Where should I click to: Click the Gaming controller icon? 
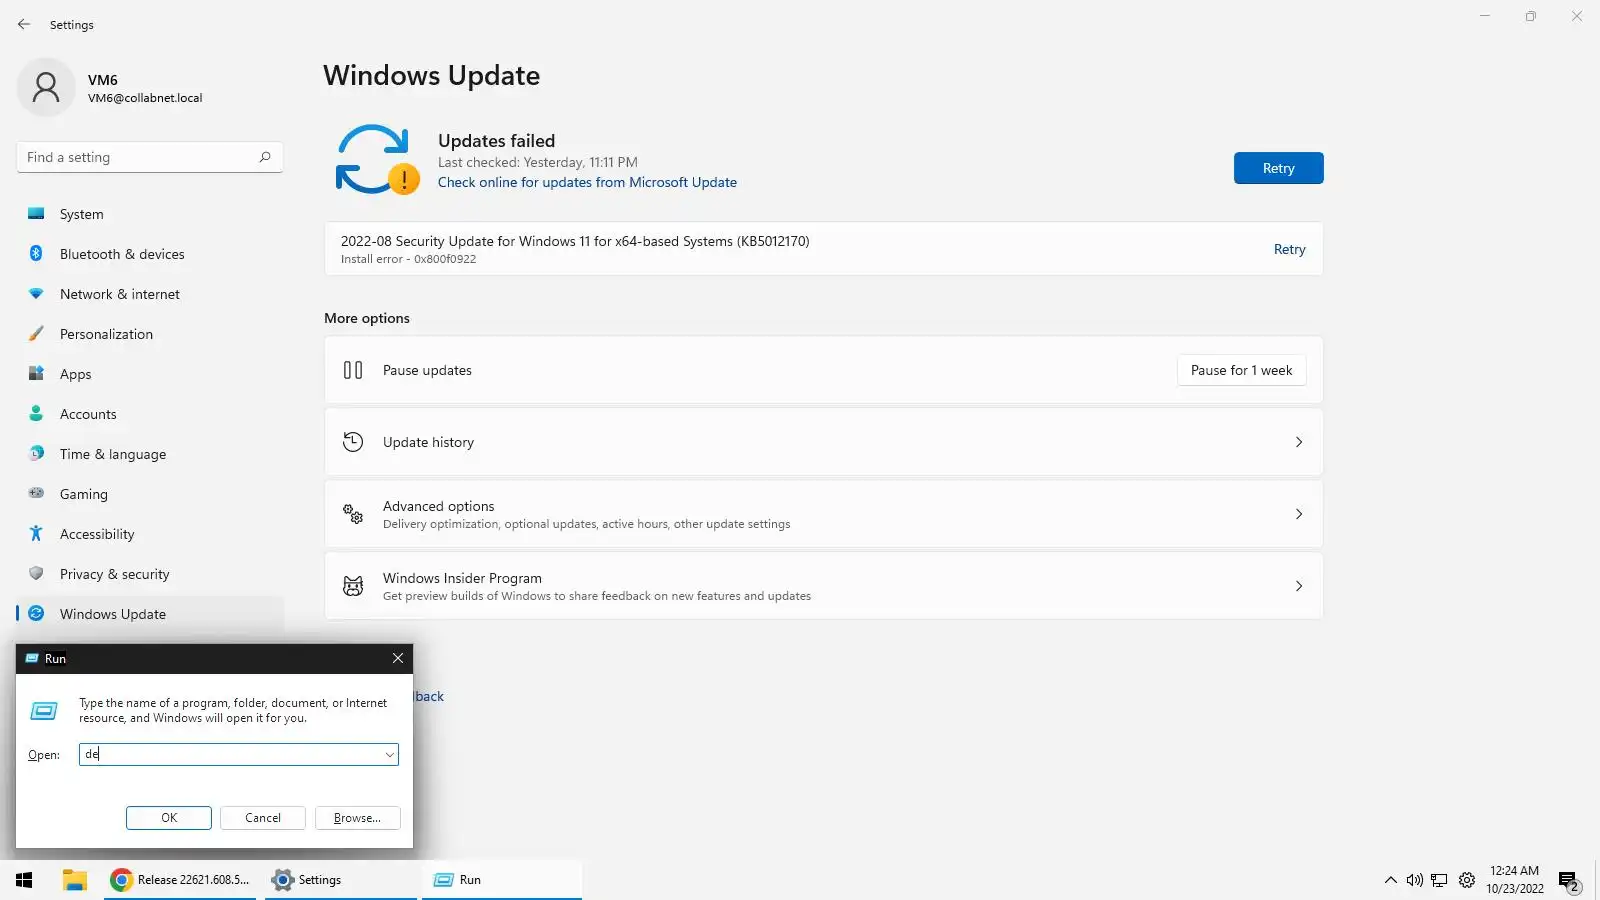[36, 493]
